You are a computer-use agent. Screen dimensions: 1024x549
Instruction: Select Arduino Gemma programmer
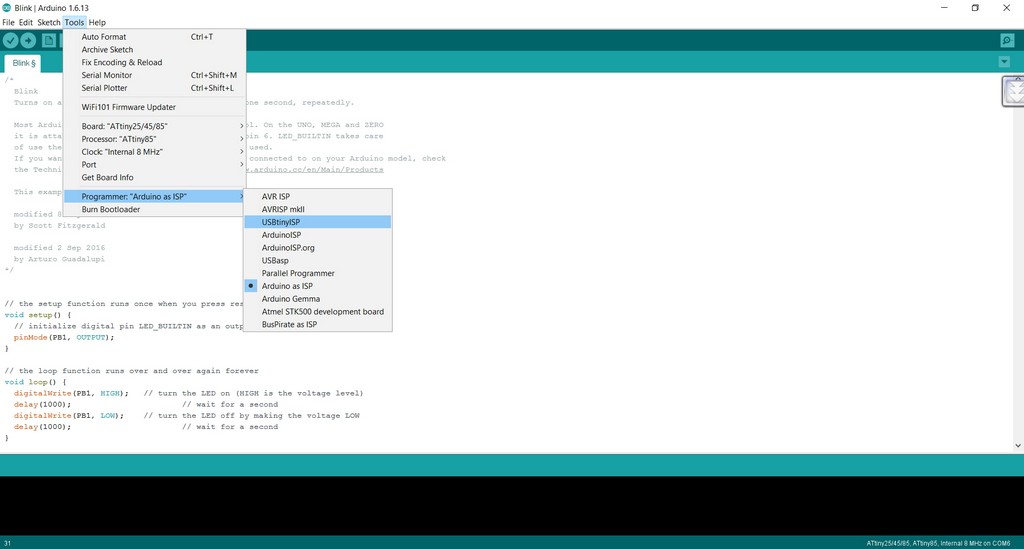click(317, 299)
